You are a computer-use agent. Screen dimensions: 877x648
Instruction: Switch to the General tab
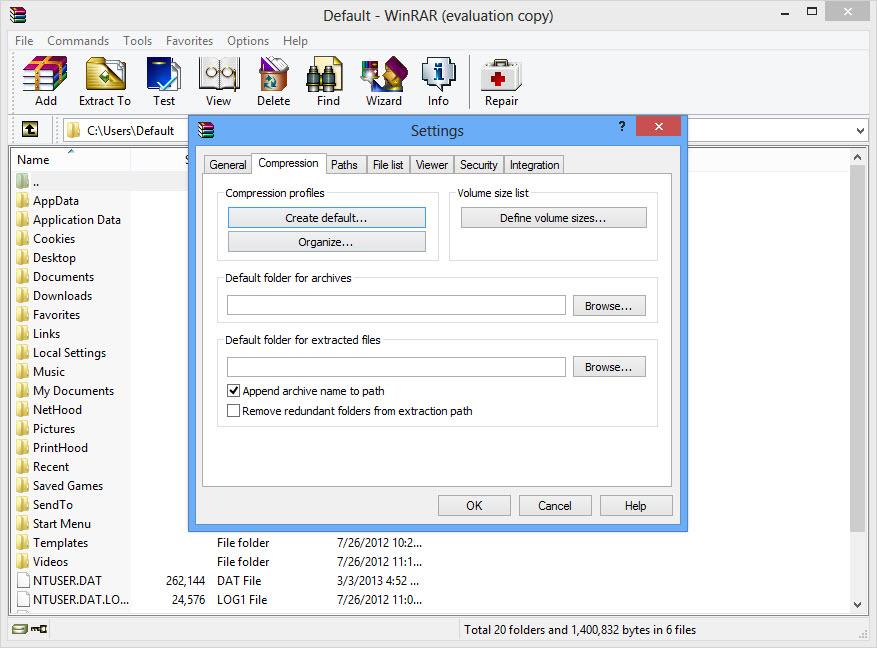[x=228, y=165]
